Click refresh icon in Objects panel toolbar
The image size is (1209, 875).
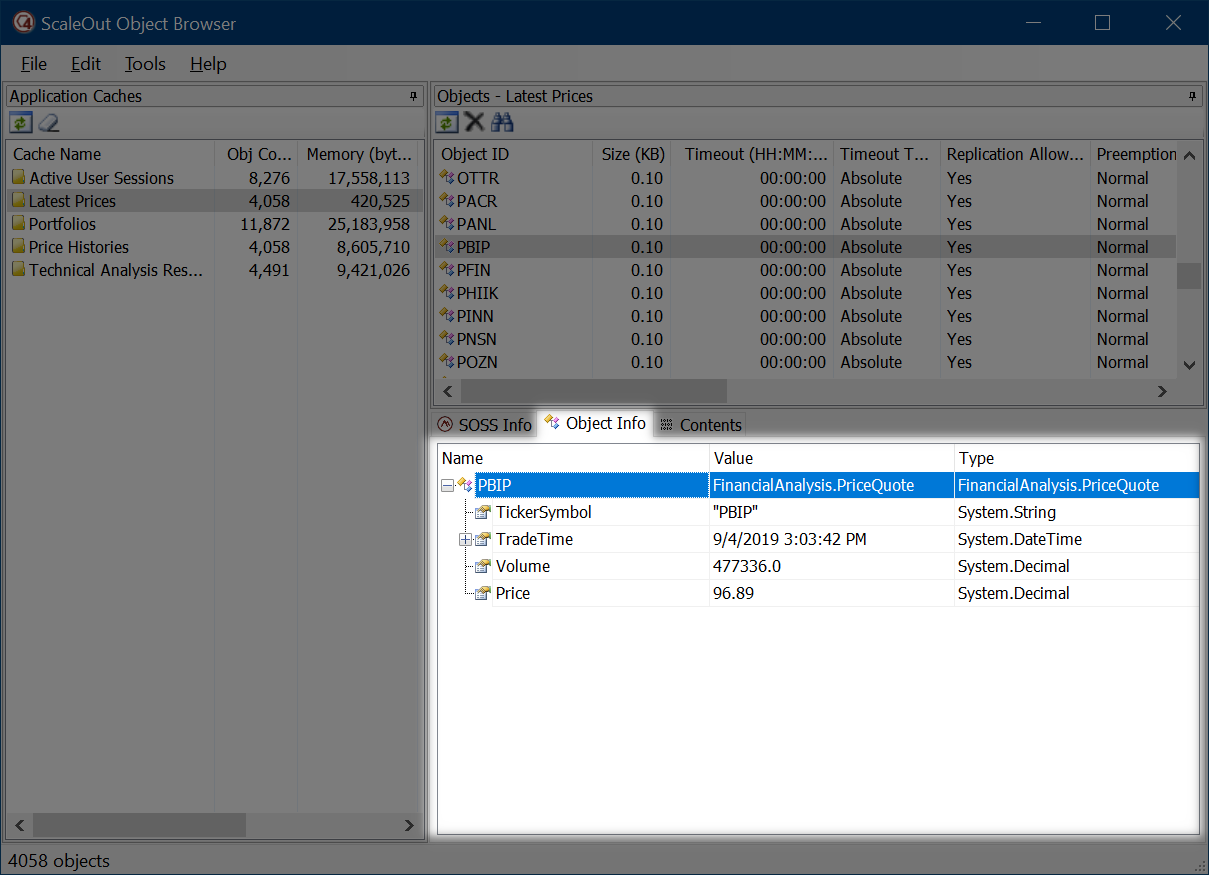(447, 123)
